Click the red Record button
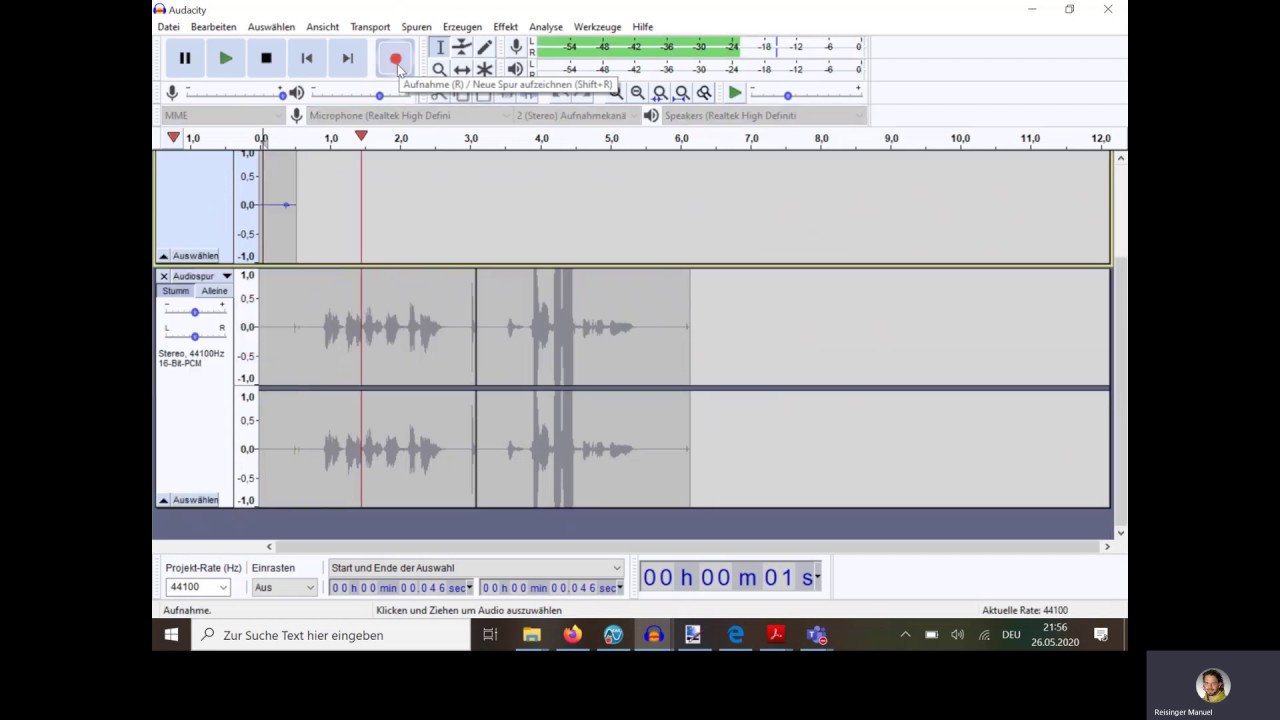 pyautogui.click(x=395, y=59)
